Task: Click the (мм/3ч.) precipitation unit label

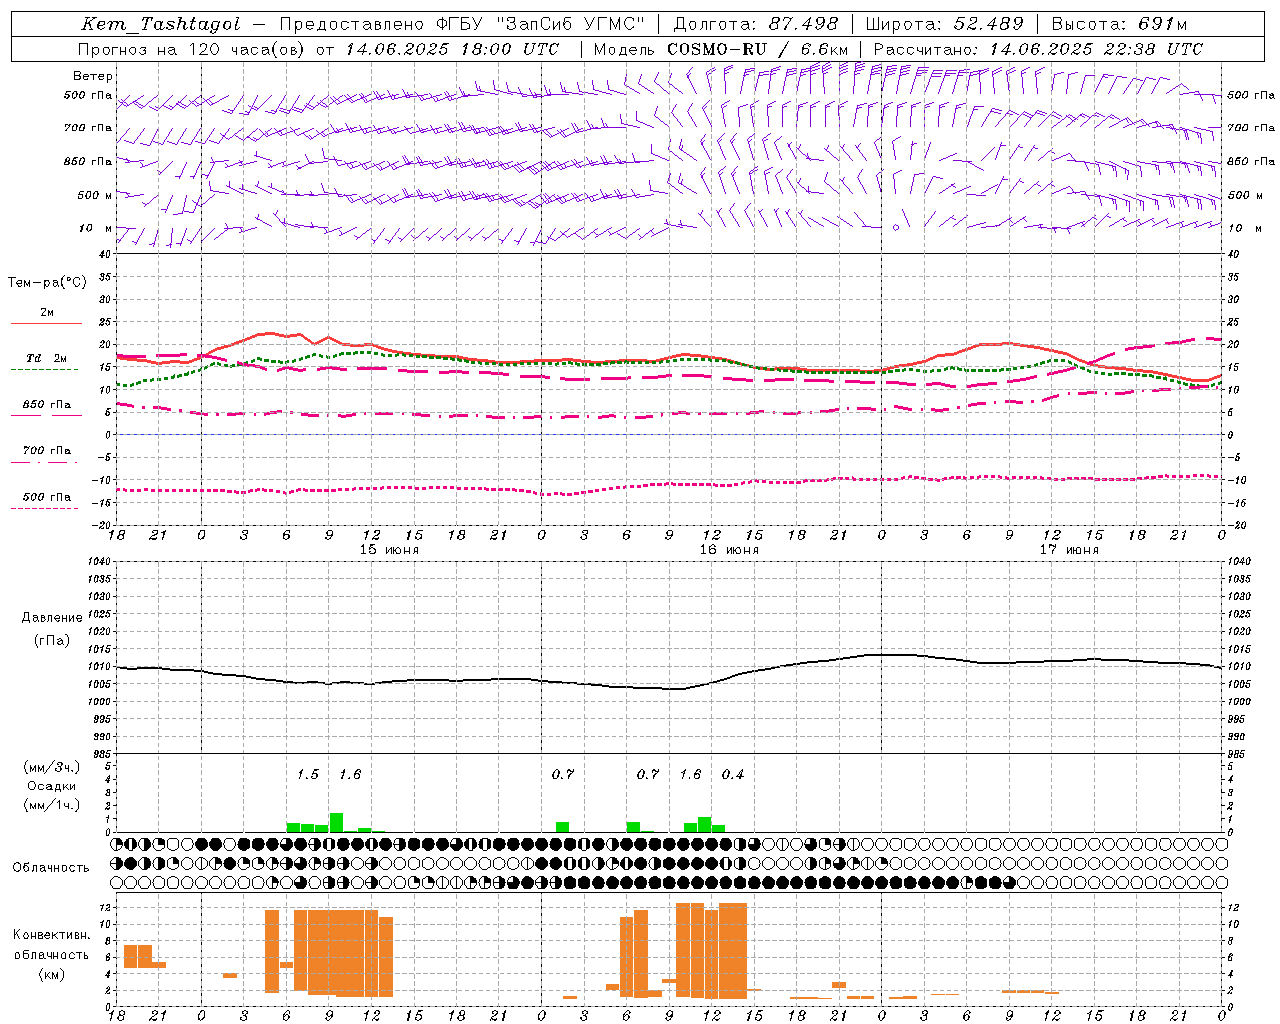Action: (52, 767)
